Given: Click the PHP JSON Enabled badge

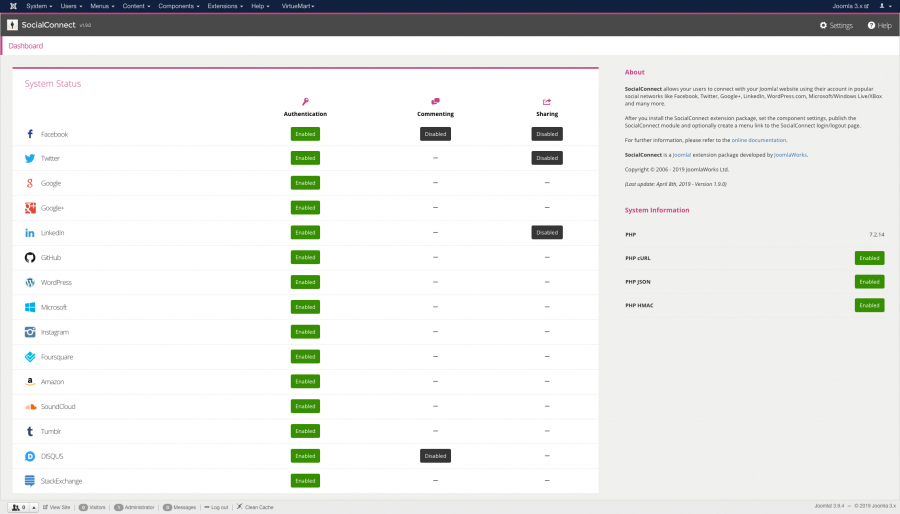Looking at the screenshot, I should click(869, 282).
